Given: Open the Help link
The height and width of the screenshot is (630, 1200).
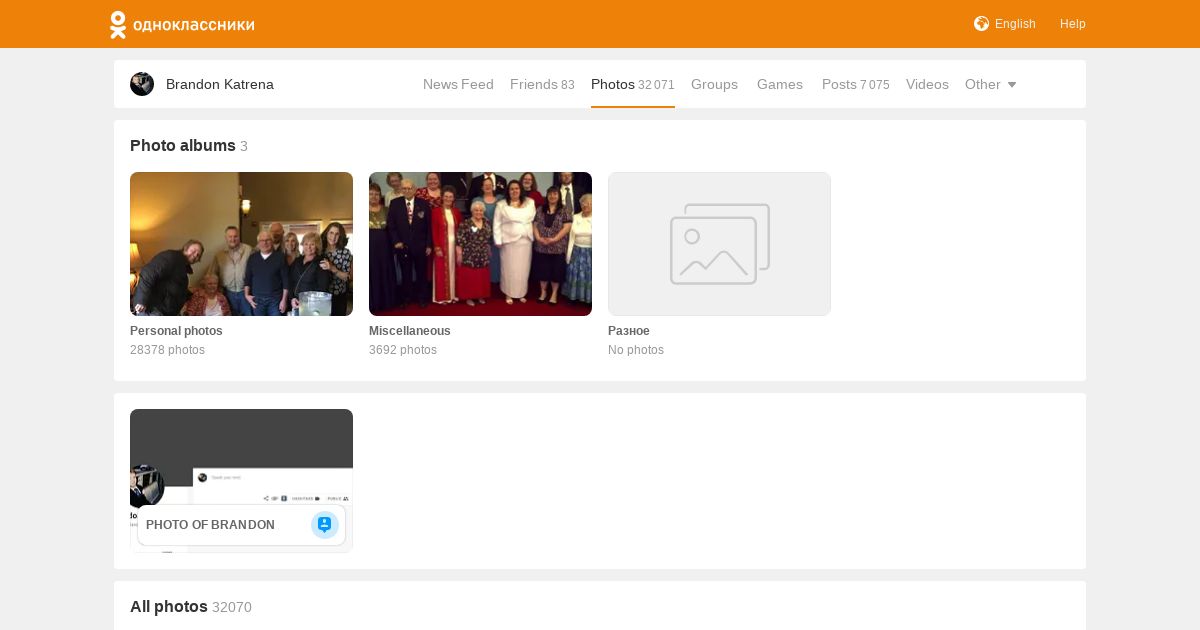Looking at the screenshot, I should point(1073,24).
